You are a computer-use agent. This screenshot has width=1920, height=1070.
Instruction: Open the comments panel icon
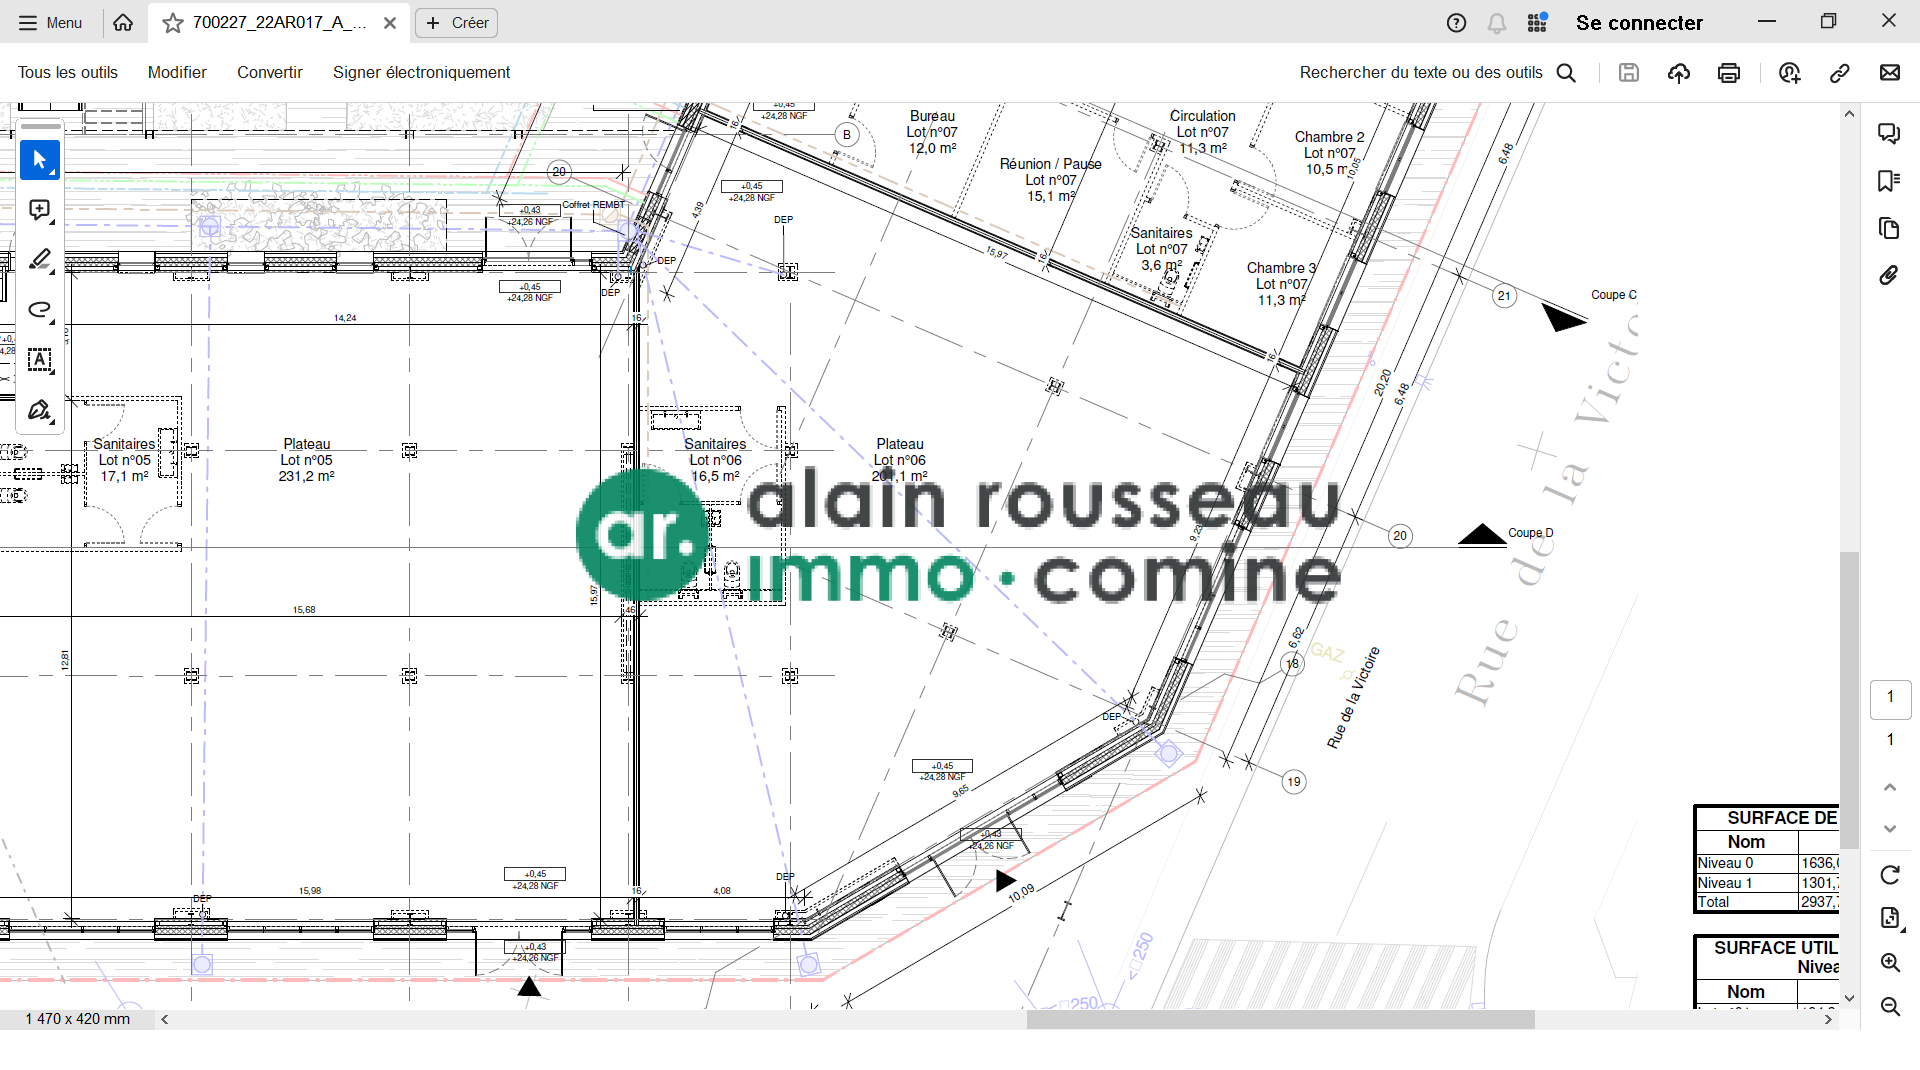pos(1889,133)
